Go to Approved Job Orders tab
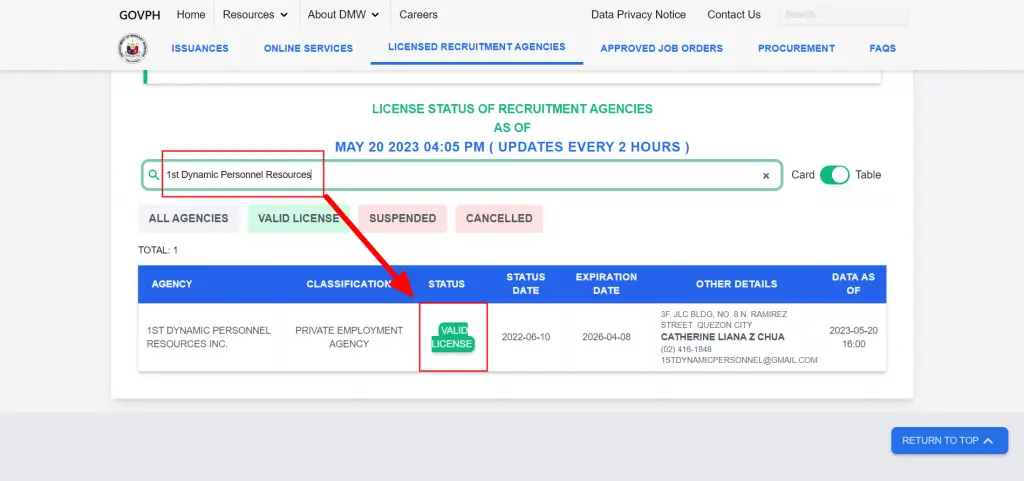 pos(662,48)
